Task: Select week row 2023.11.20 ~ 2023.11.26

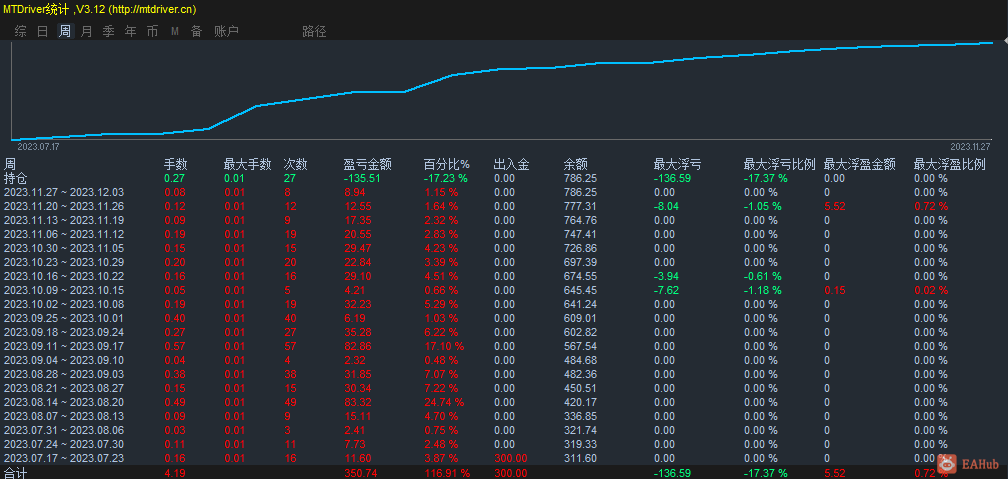Action: tap(64, 206)
